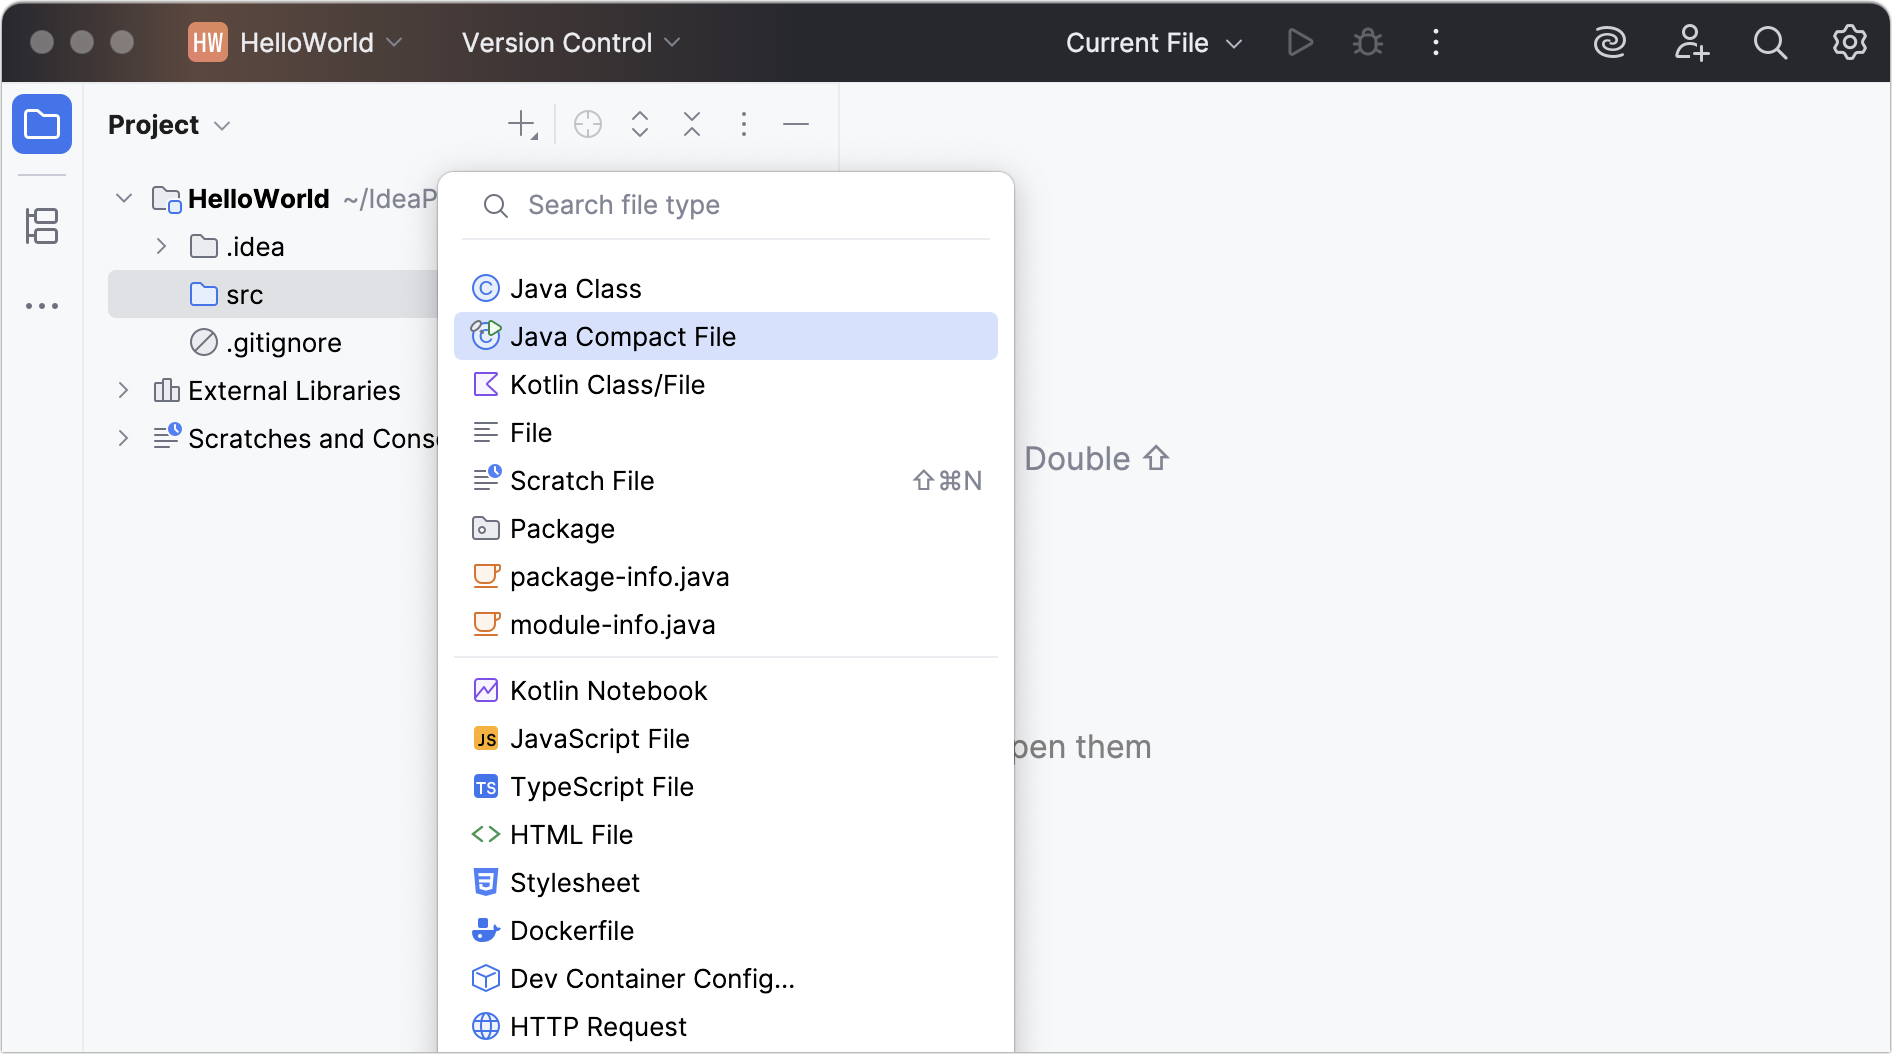This screenshot has height=1054, width=1892.
Task: Hide the Project tool window
Action: pos(795,124)
